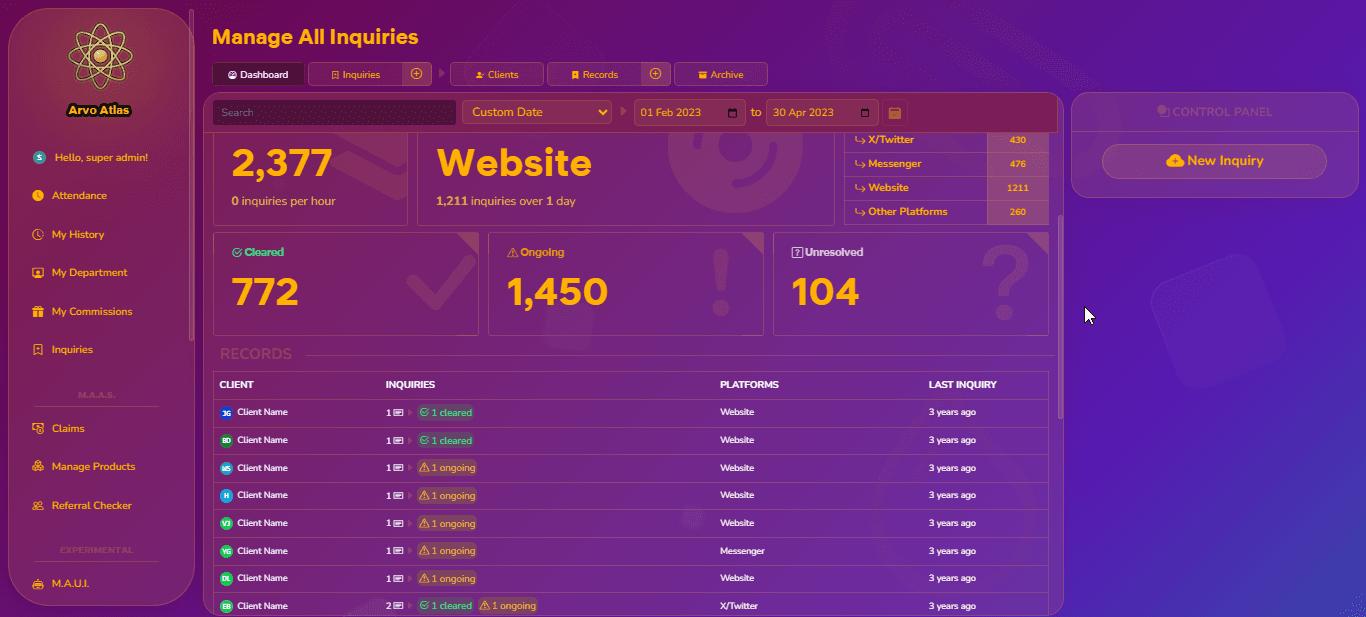Click the EB client avatar
This screenshot has width=1366, height=617.
point(226,606)
